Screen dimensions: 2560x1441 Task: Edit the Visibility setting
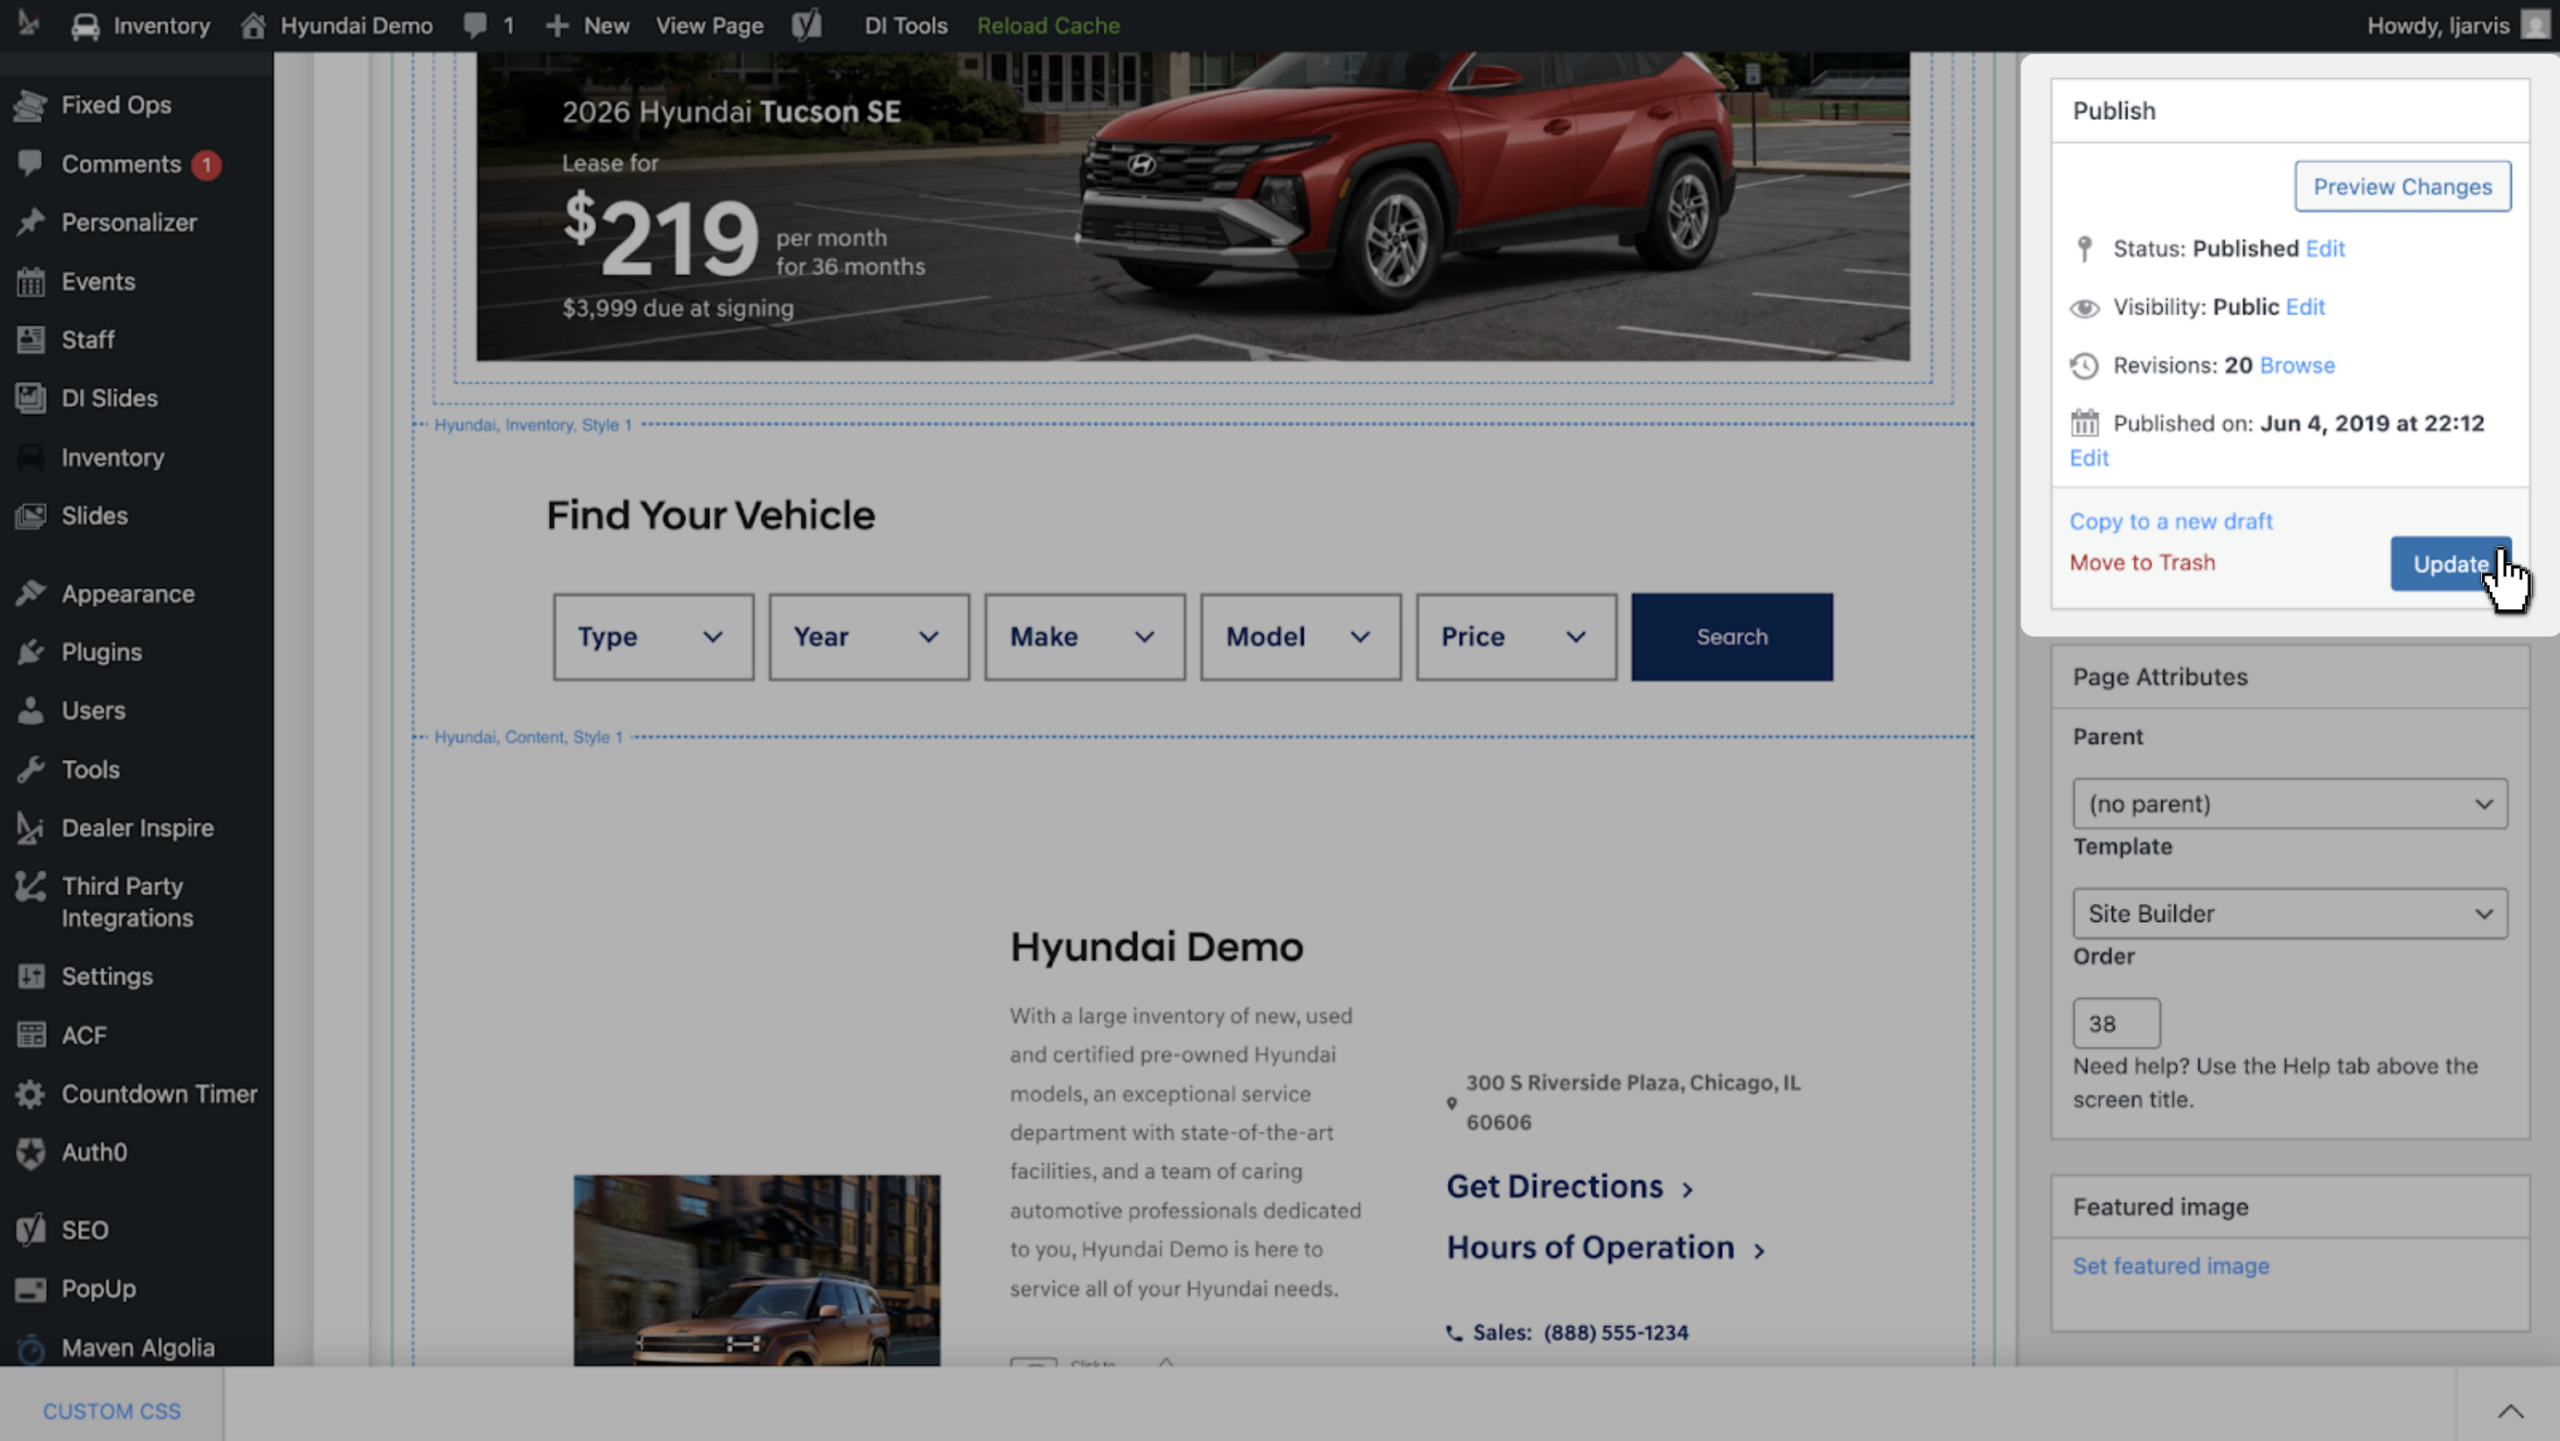[2305, 307]
